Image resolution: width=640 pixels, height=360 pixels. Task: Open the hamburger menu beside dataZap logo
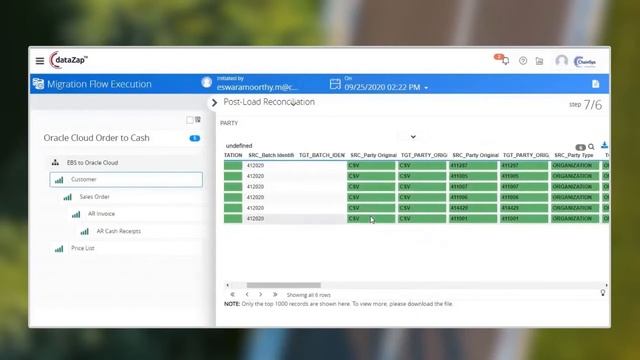(x=40, y=61)
